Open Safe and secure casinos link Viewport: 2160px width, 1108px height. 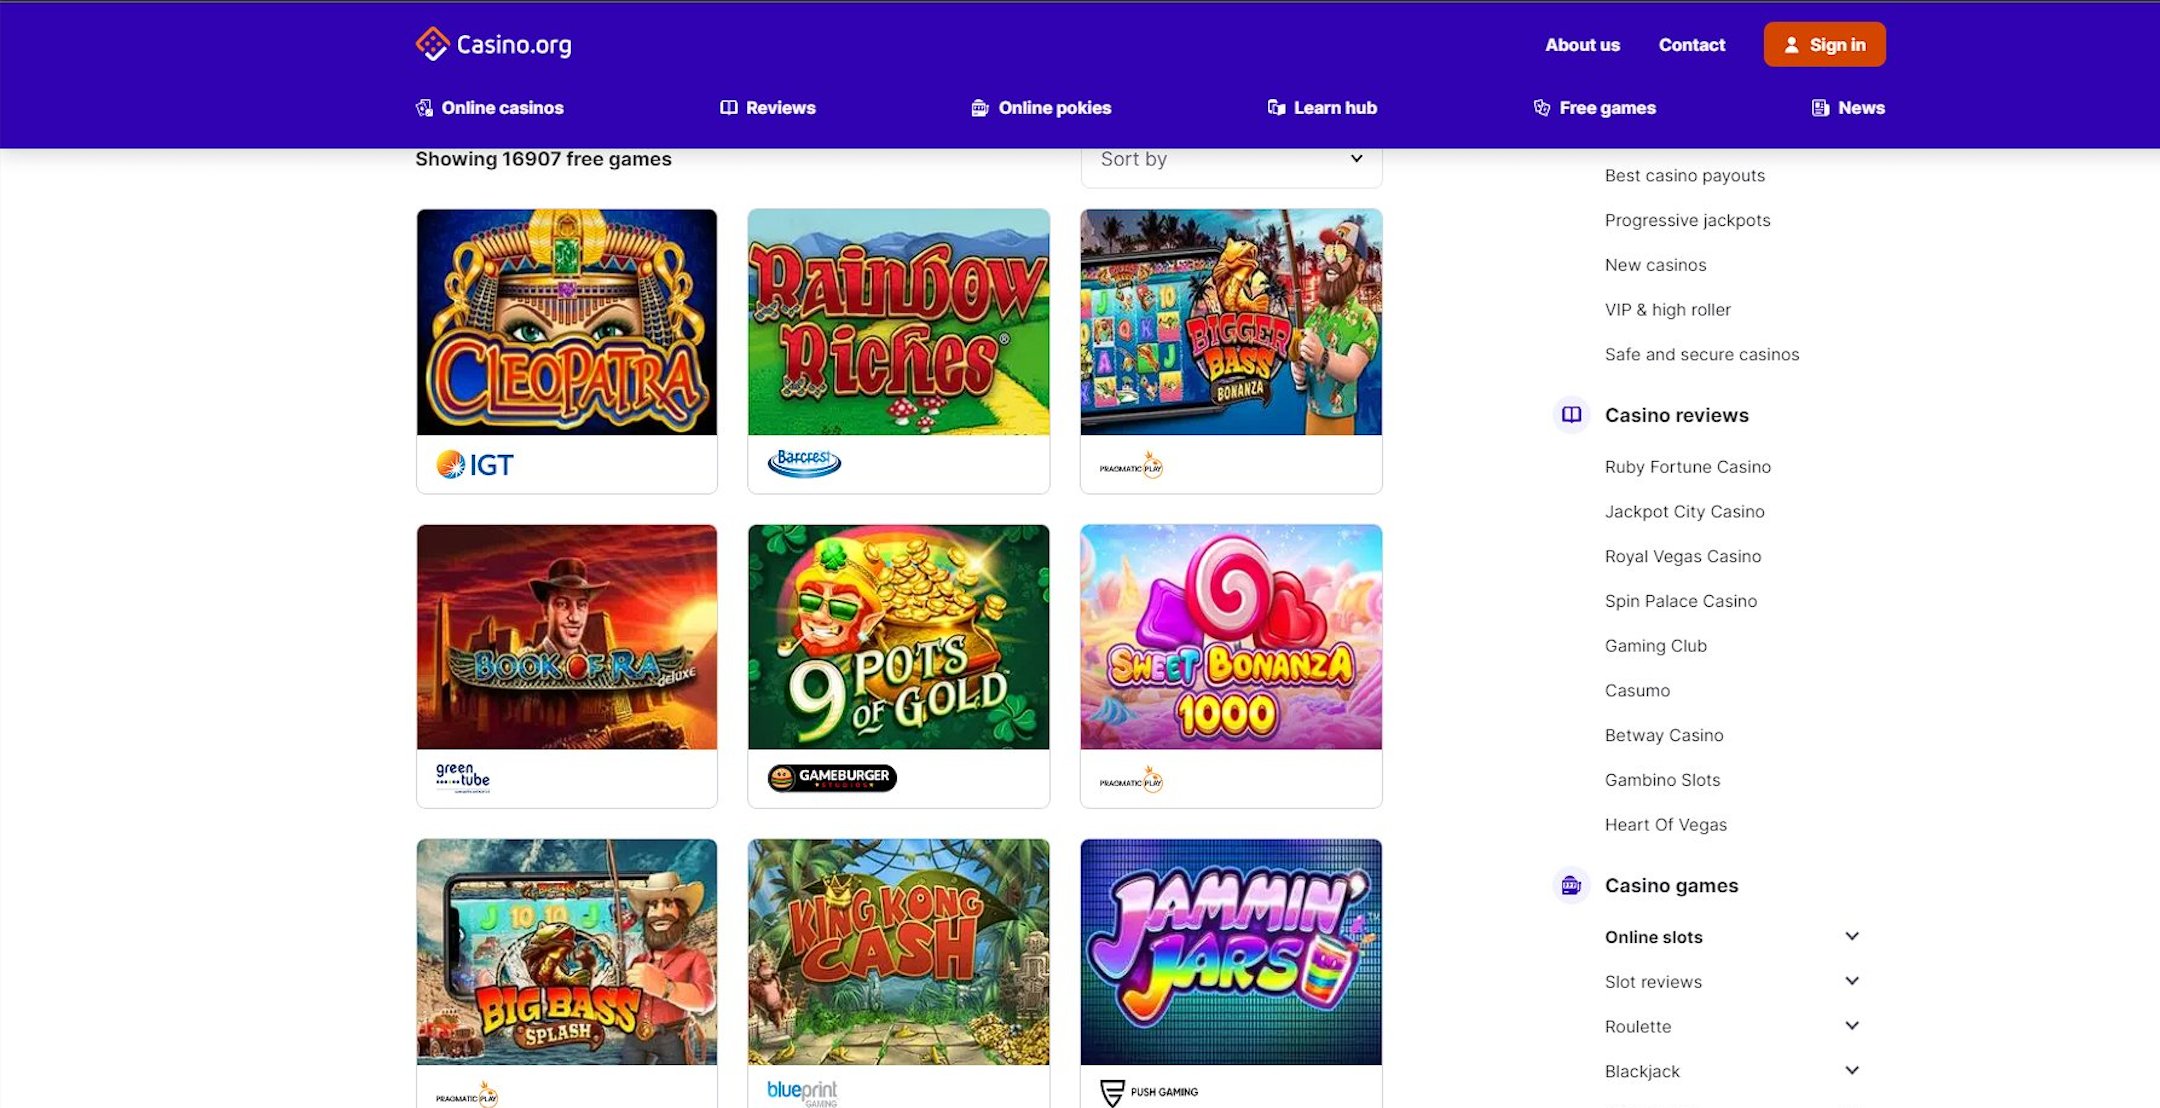1702,354
